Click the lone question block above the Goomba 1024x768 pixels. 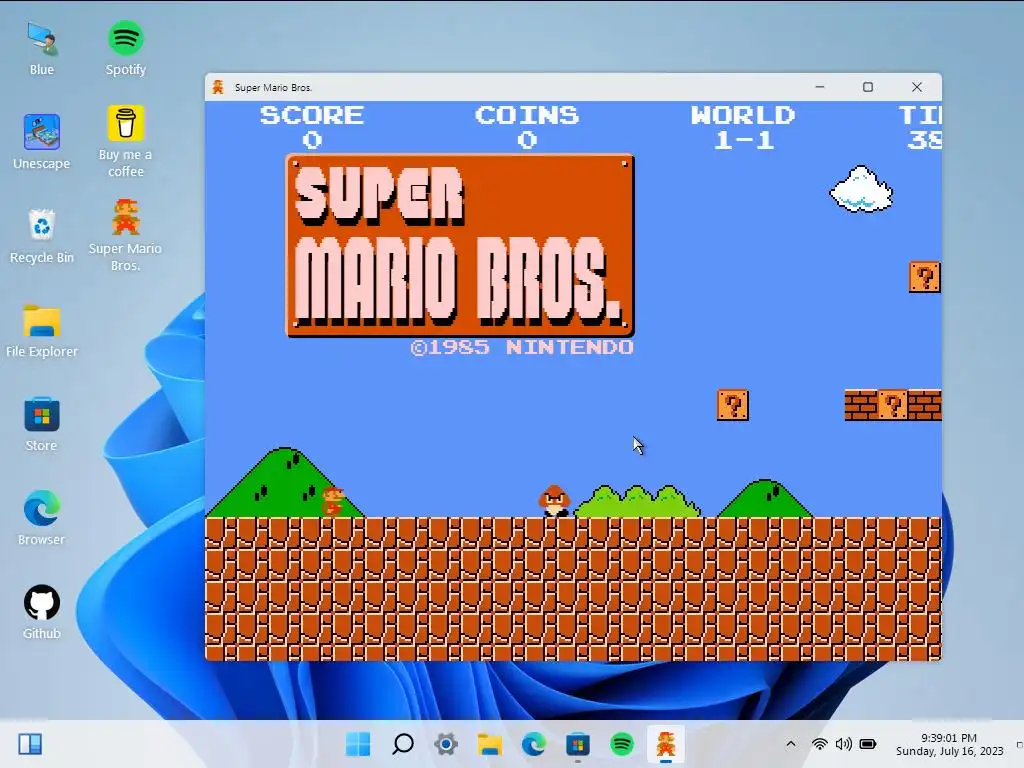pos(733,405)
